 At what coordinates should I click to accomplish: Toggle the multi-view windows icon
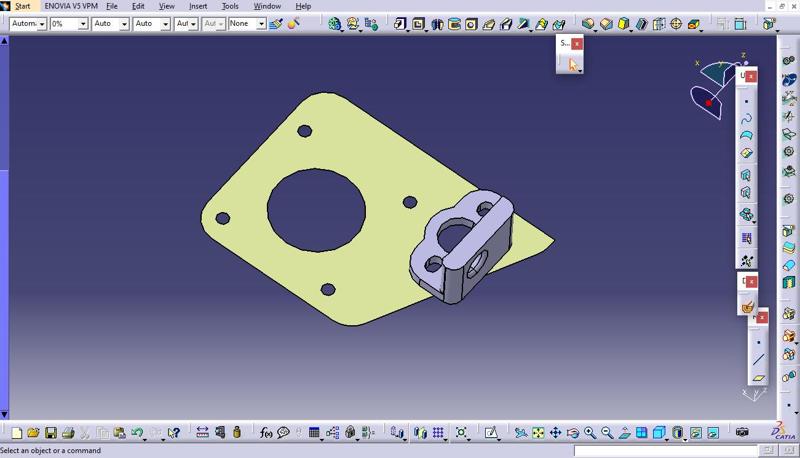[641, 433]
